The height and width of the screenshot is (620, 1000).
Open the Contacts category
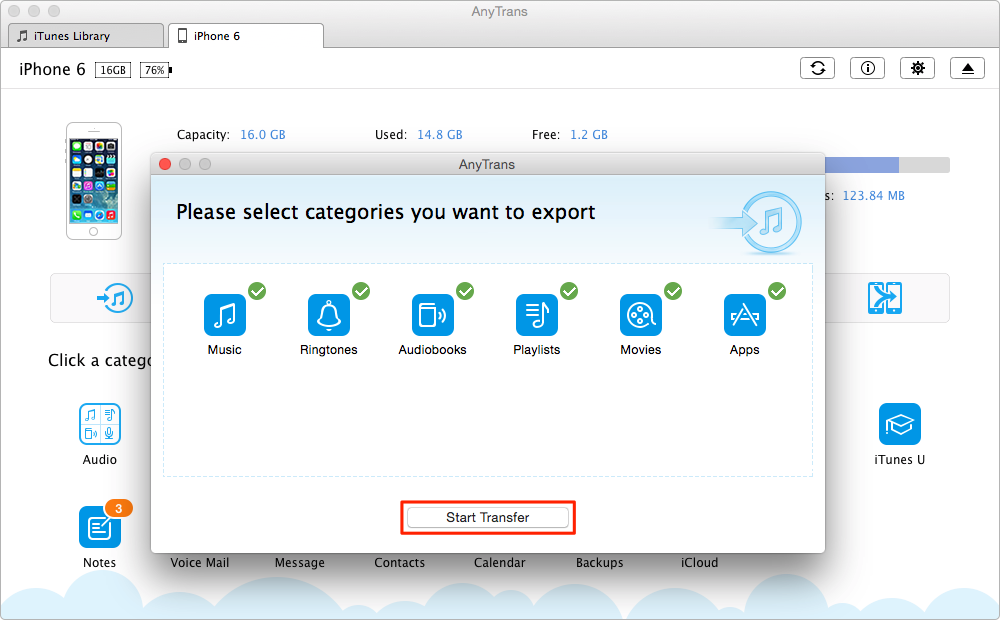coord(399,563)
